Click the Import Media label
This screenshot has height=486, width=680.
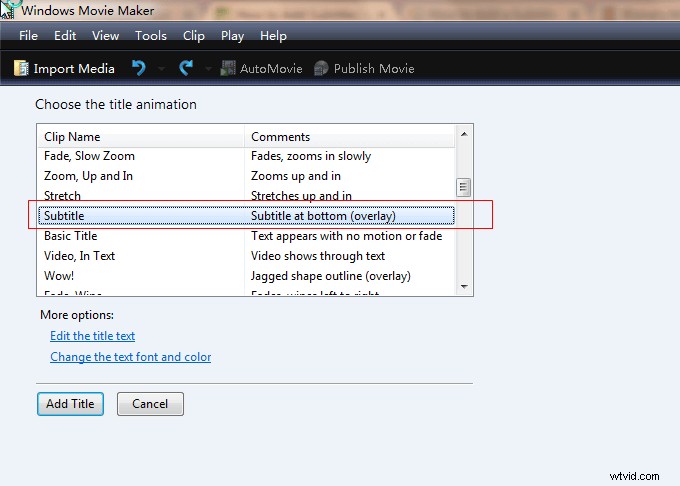click(74, 68)
